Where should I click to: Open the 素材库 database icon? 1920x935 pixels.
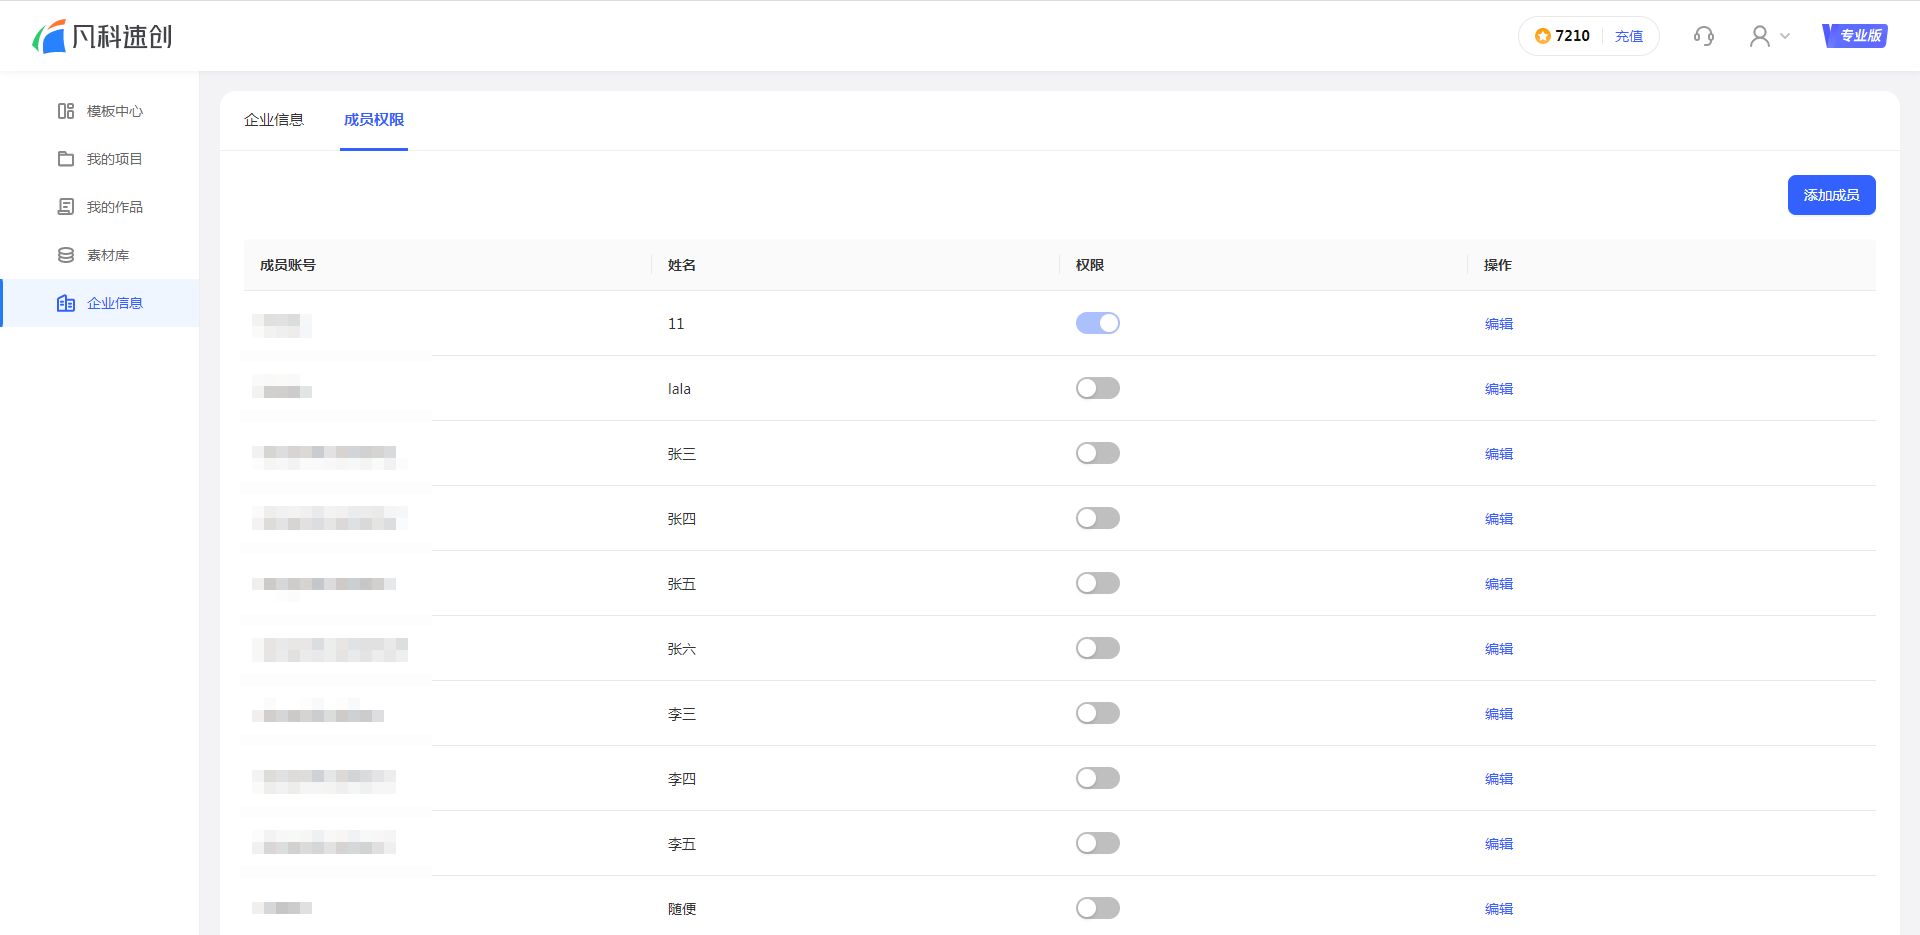(x=66, y=255)
